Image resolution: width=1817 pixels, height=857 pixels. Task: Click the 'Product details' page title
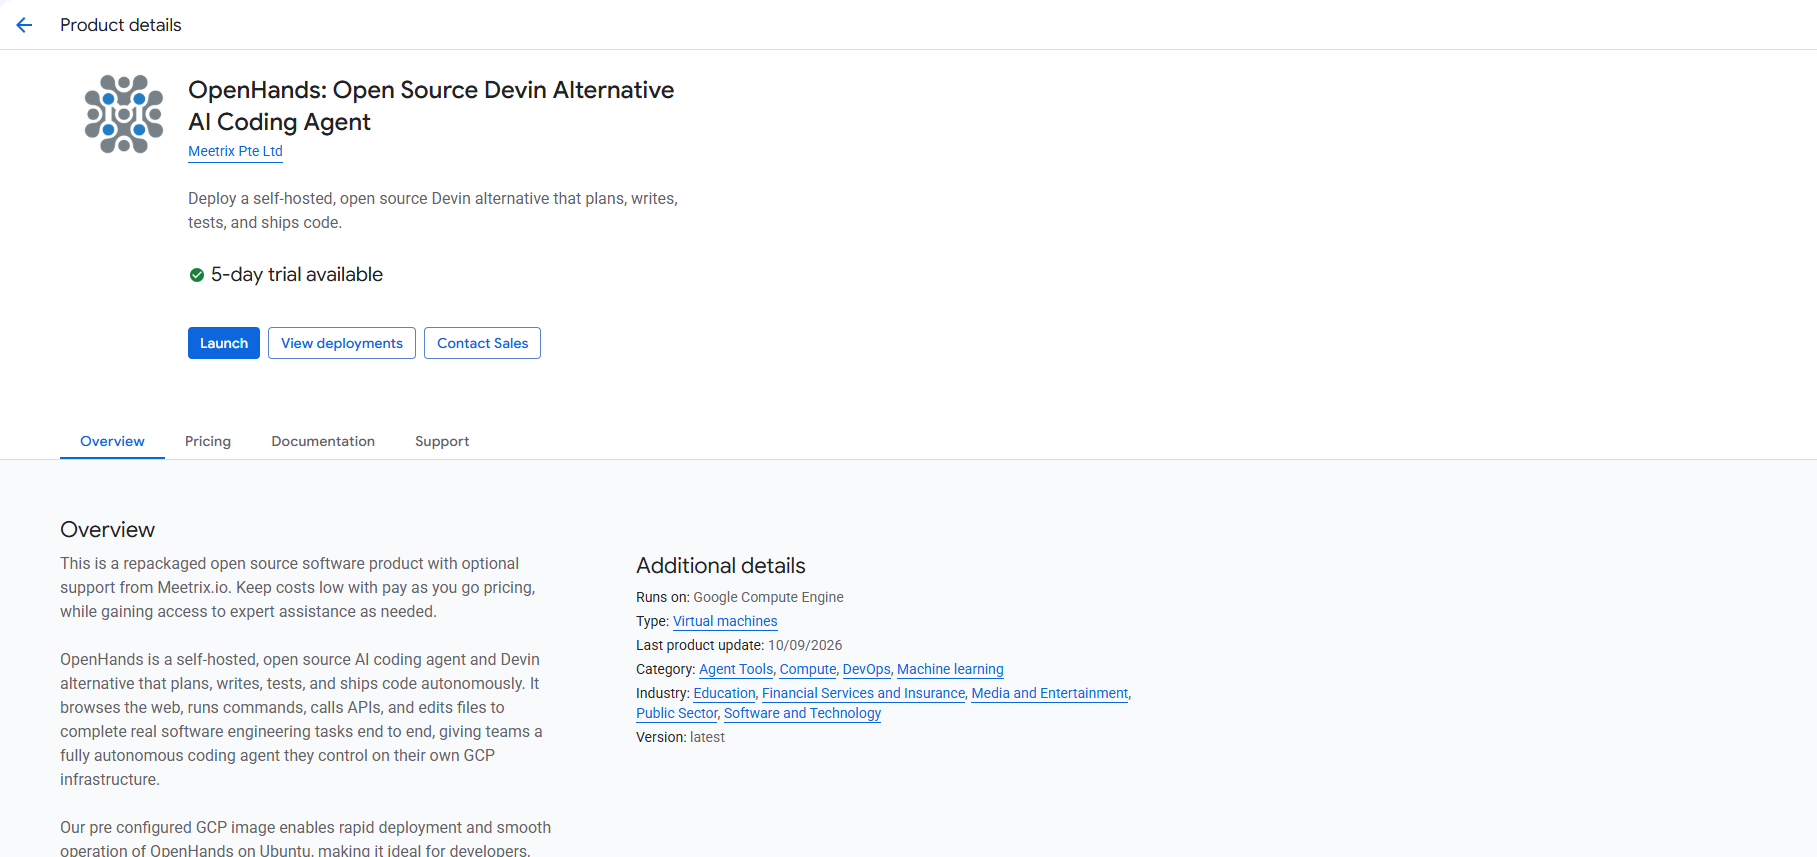point(121,25)
